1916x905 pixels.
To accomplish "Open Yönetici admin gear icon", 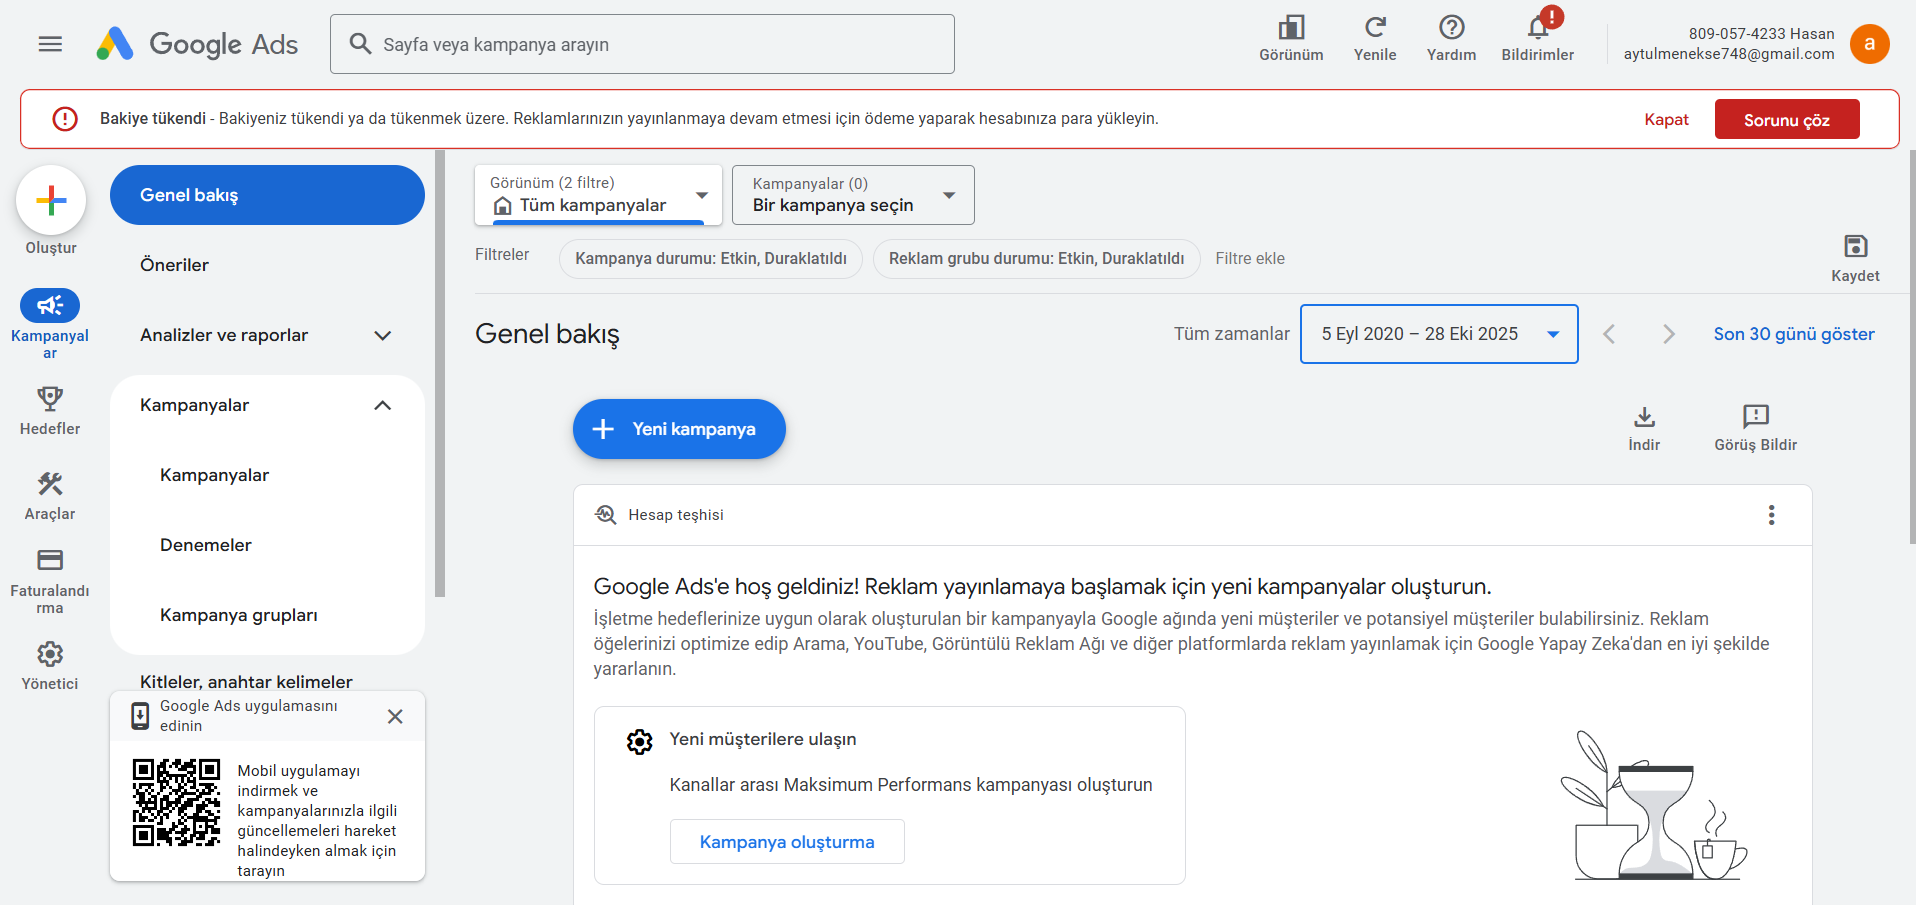I will [50, 655].
